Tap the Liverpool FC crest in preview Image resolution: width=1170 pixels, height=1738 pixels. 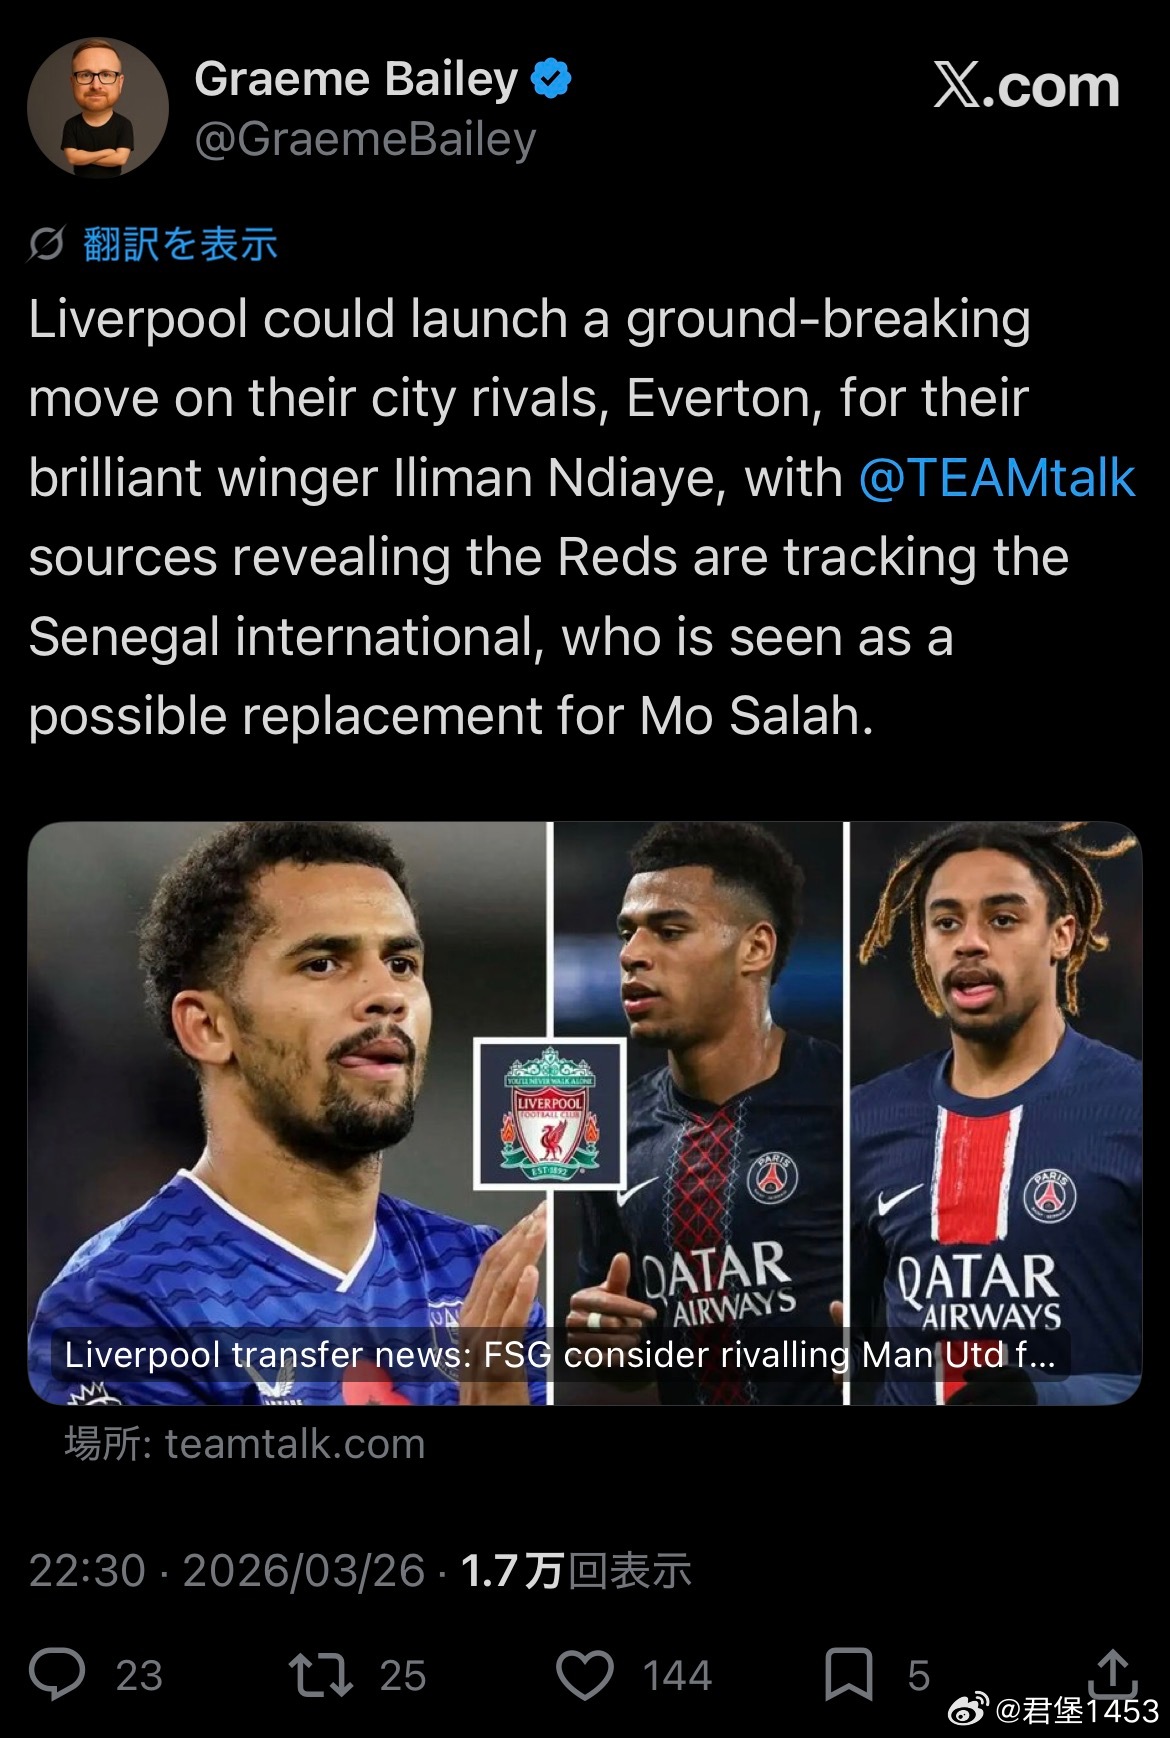[x=549, y=1112]
